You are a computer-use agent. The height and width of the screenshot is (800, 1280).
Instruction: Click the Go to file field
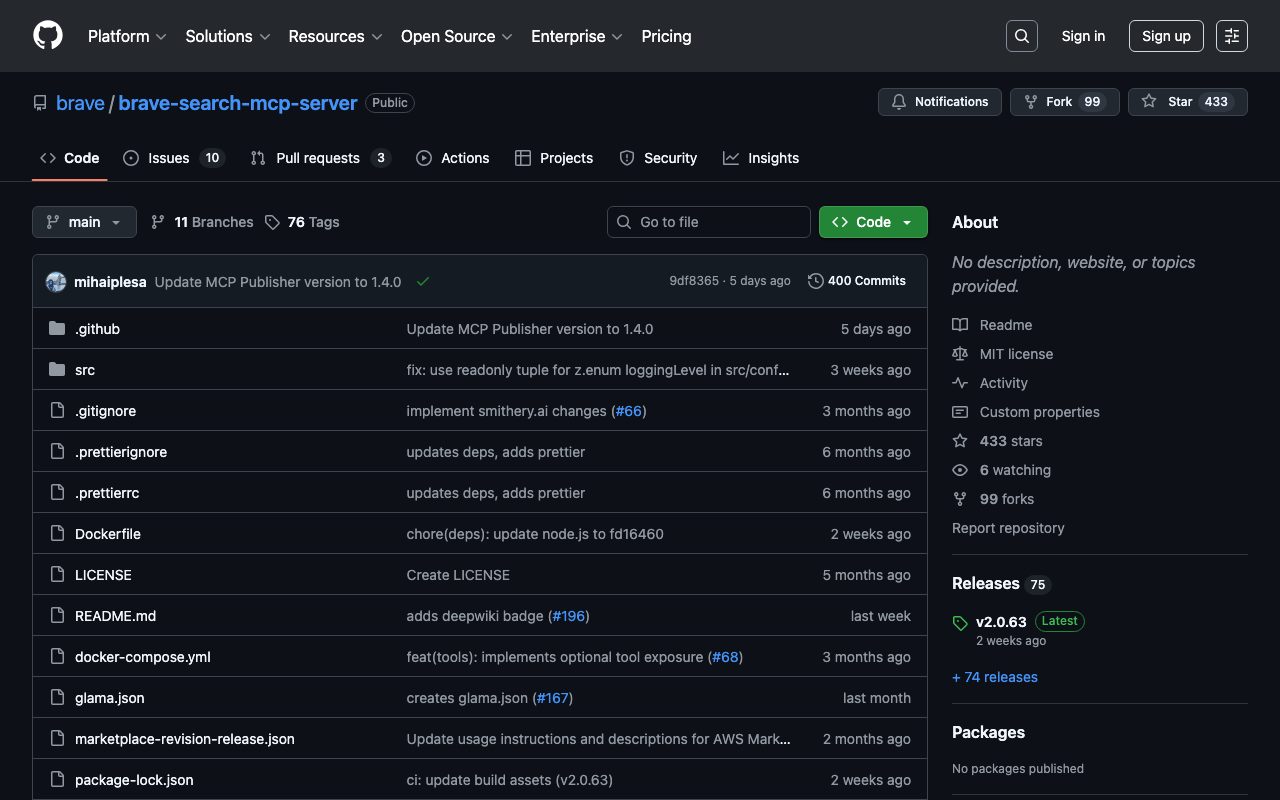(709, 222)
